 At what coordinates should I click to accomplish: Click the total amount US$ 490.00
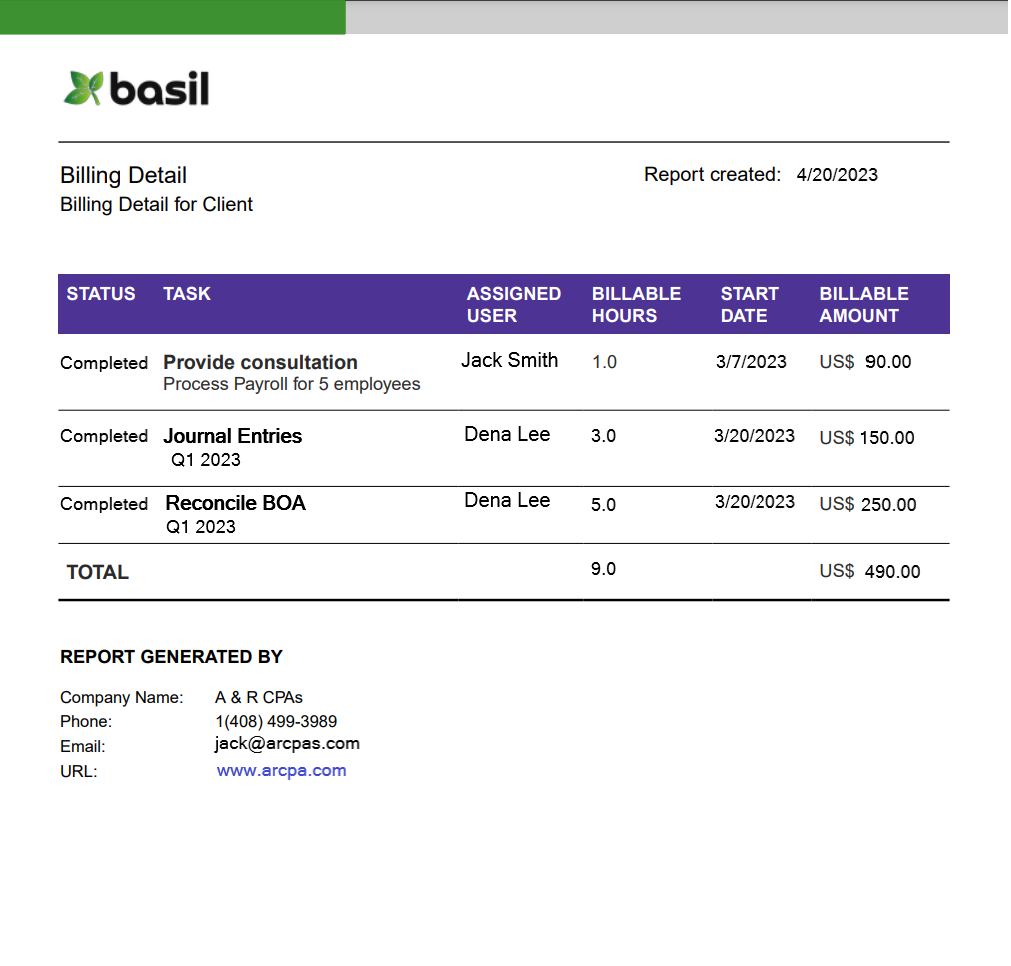[x=870, y=571]
